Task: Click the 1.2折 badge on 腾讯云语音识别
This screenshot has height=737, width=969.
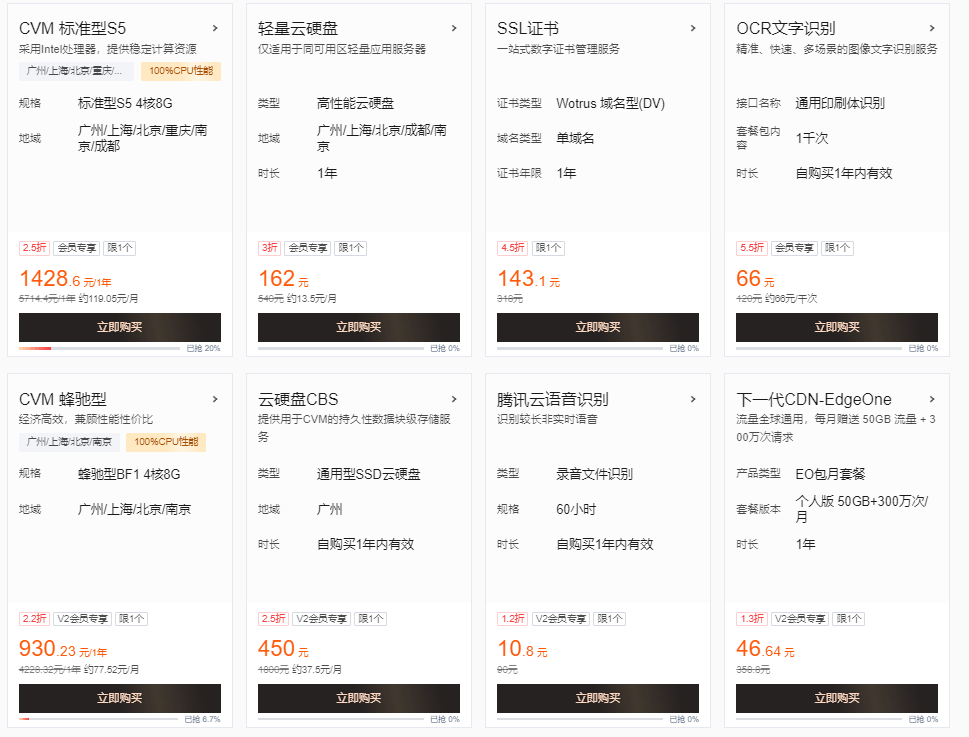Action: (x=513, y=618)
